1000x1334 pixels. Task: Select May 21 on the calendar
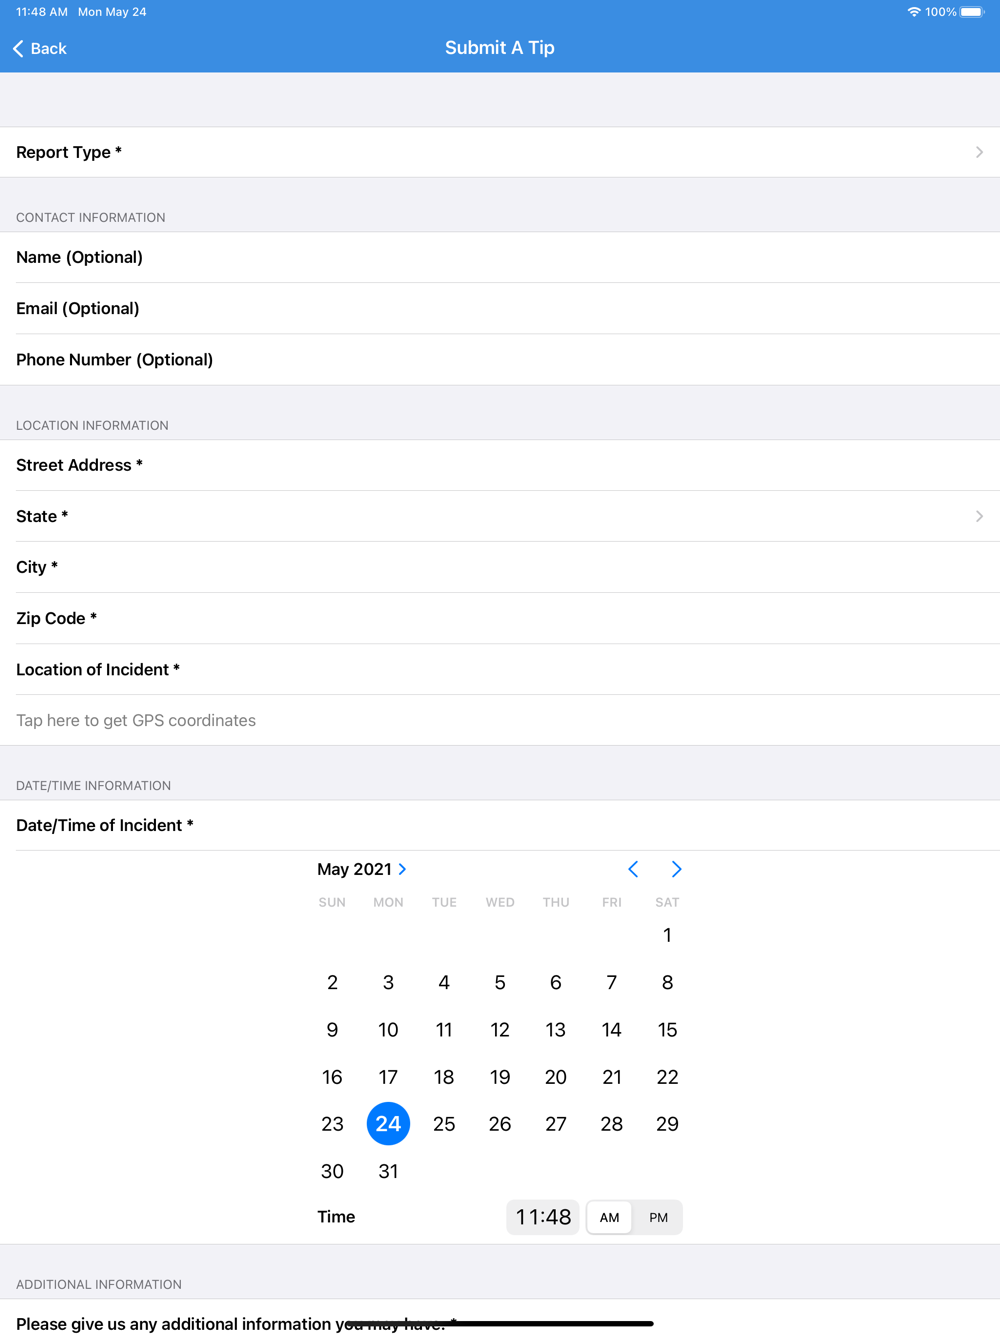612,1077
